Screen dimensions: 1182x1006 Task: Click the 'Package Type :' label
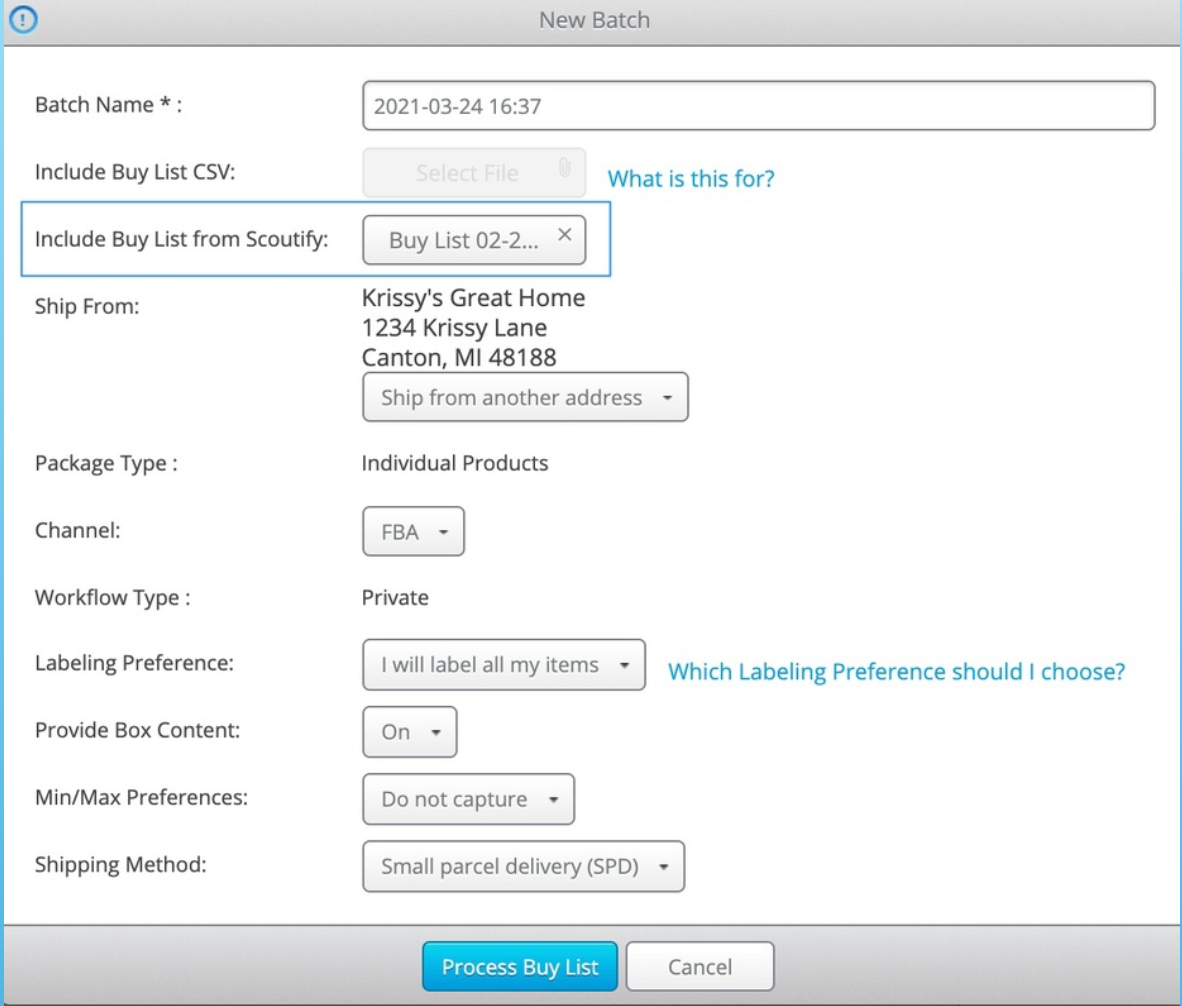(x=106, y=463)
